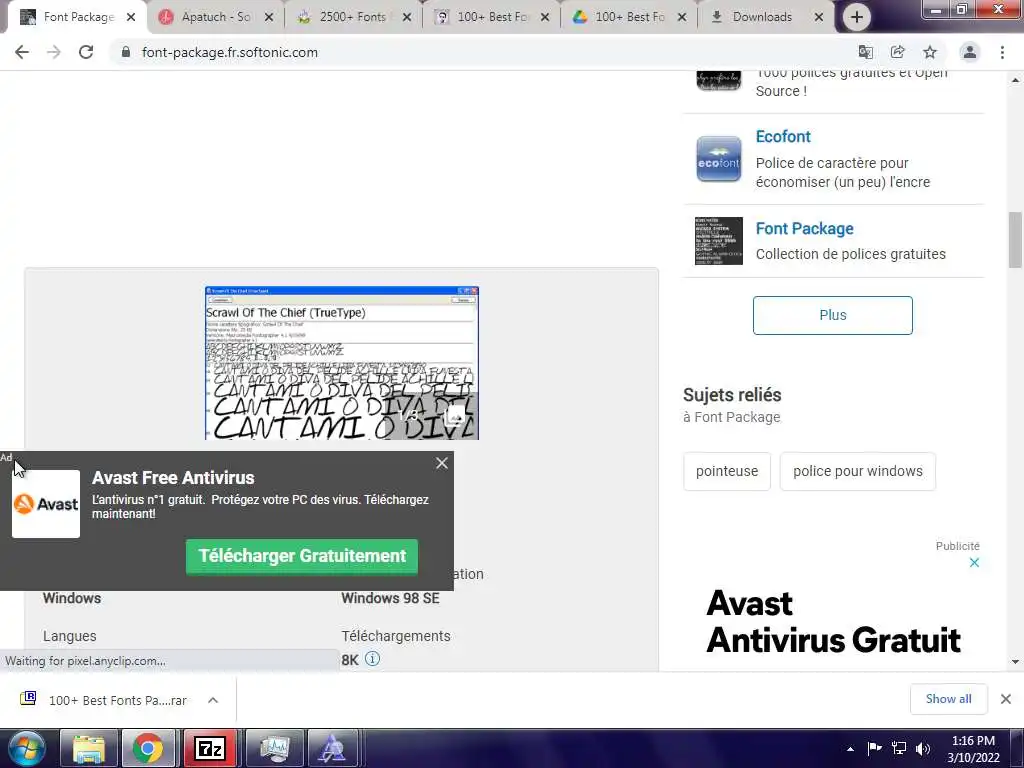Click Show all downloads
Viewport: 1024px width, 768px height.
948,699
